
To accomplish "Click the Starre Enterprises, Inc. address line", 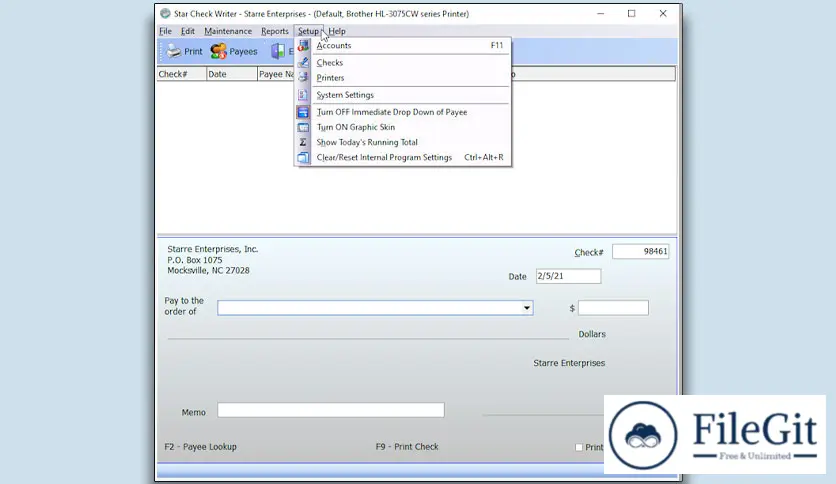I will click(213, 249).
